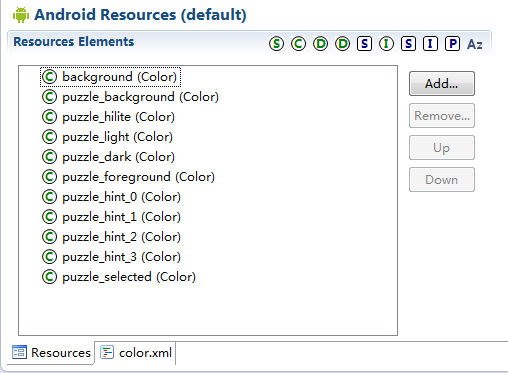
Task: Select "background (Color)" row
Action: pos(110,77)
